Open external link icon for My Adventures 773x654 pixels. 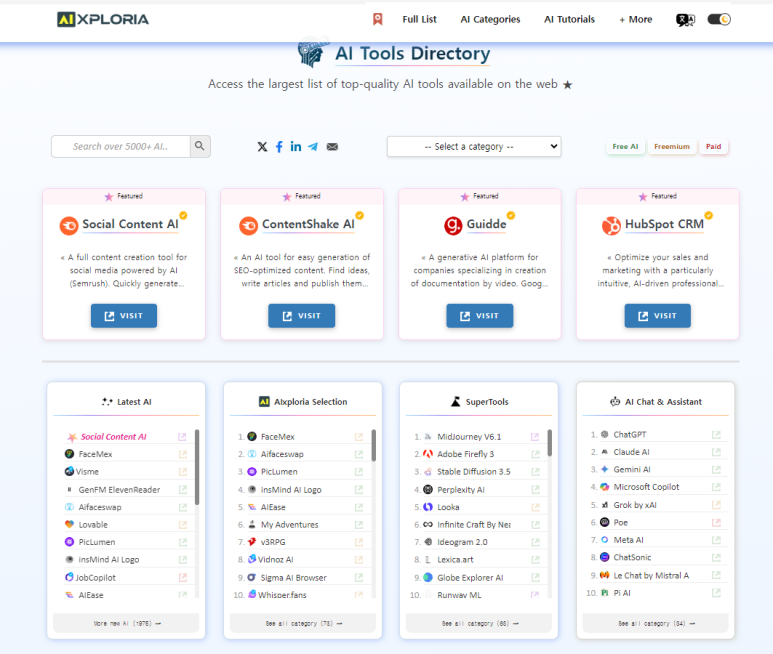coord(359,525)
